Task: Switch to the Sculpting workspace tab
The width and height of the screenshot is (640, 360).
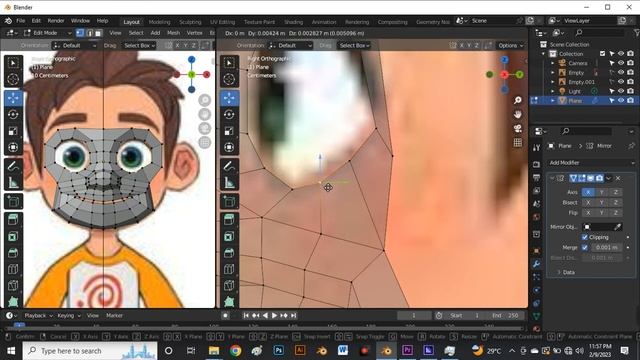Action: click(x=190, y=22)
